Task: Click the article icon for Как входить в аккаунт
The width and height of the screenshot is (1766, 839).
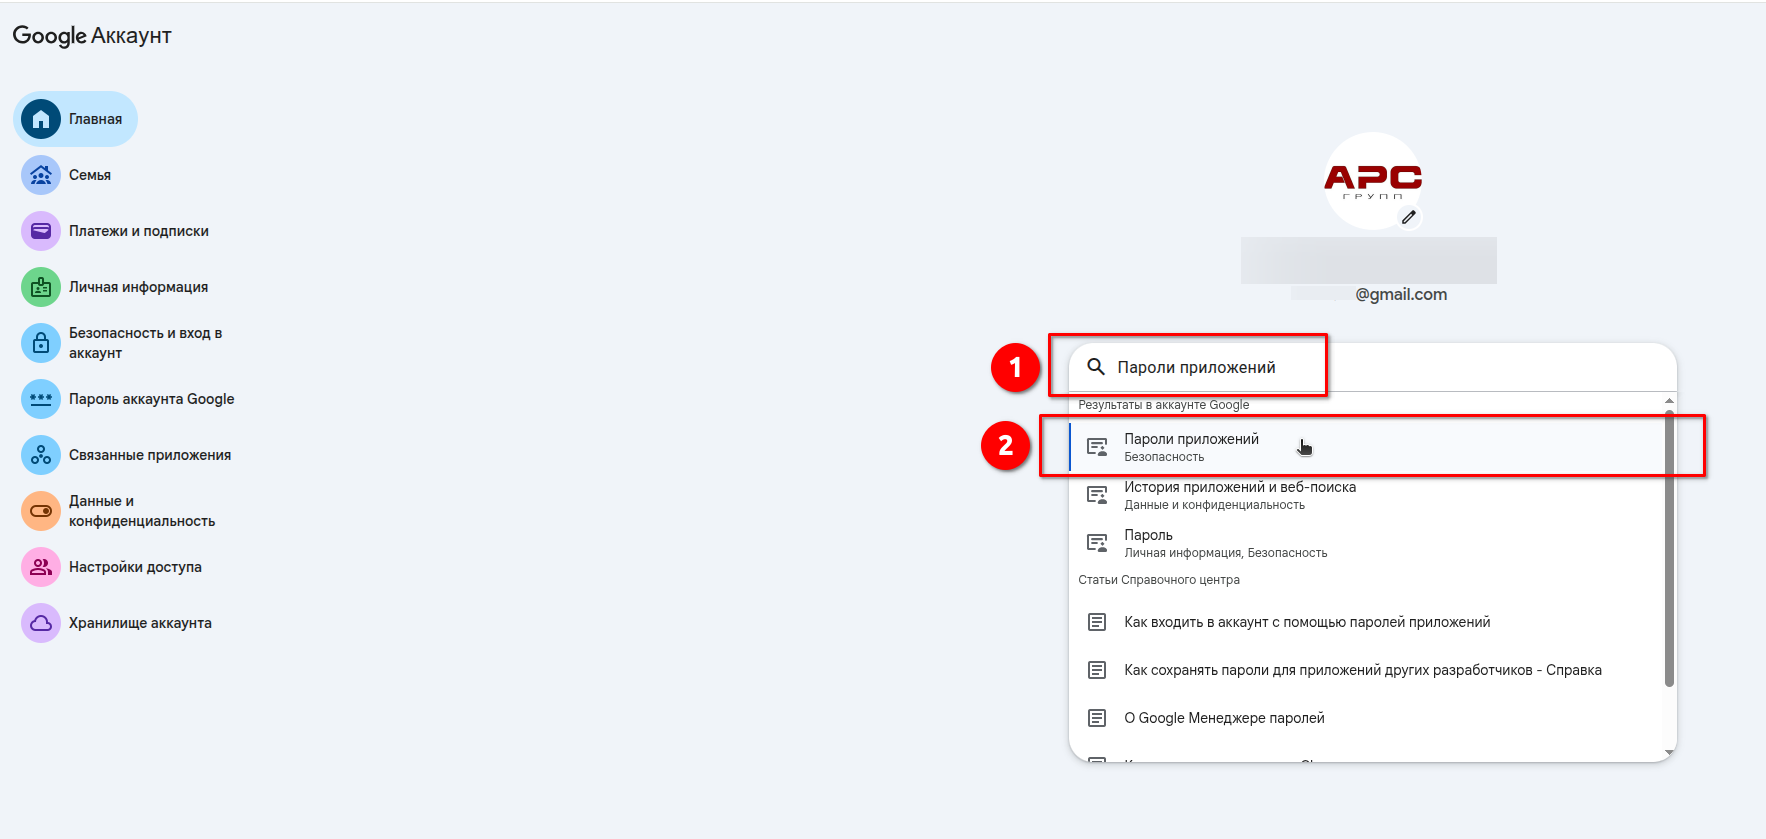Action: (x=1097, y=622)
